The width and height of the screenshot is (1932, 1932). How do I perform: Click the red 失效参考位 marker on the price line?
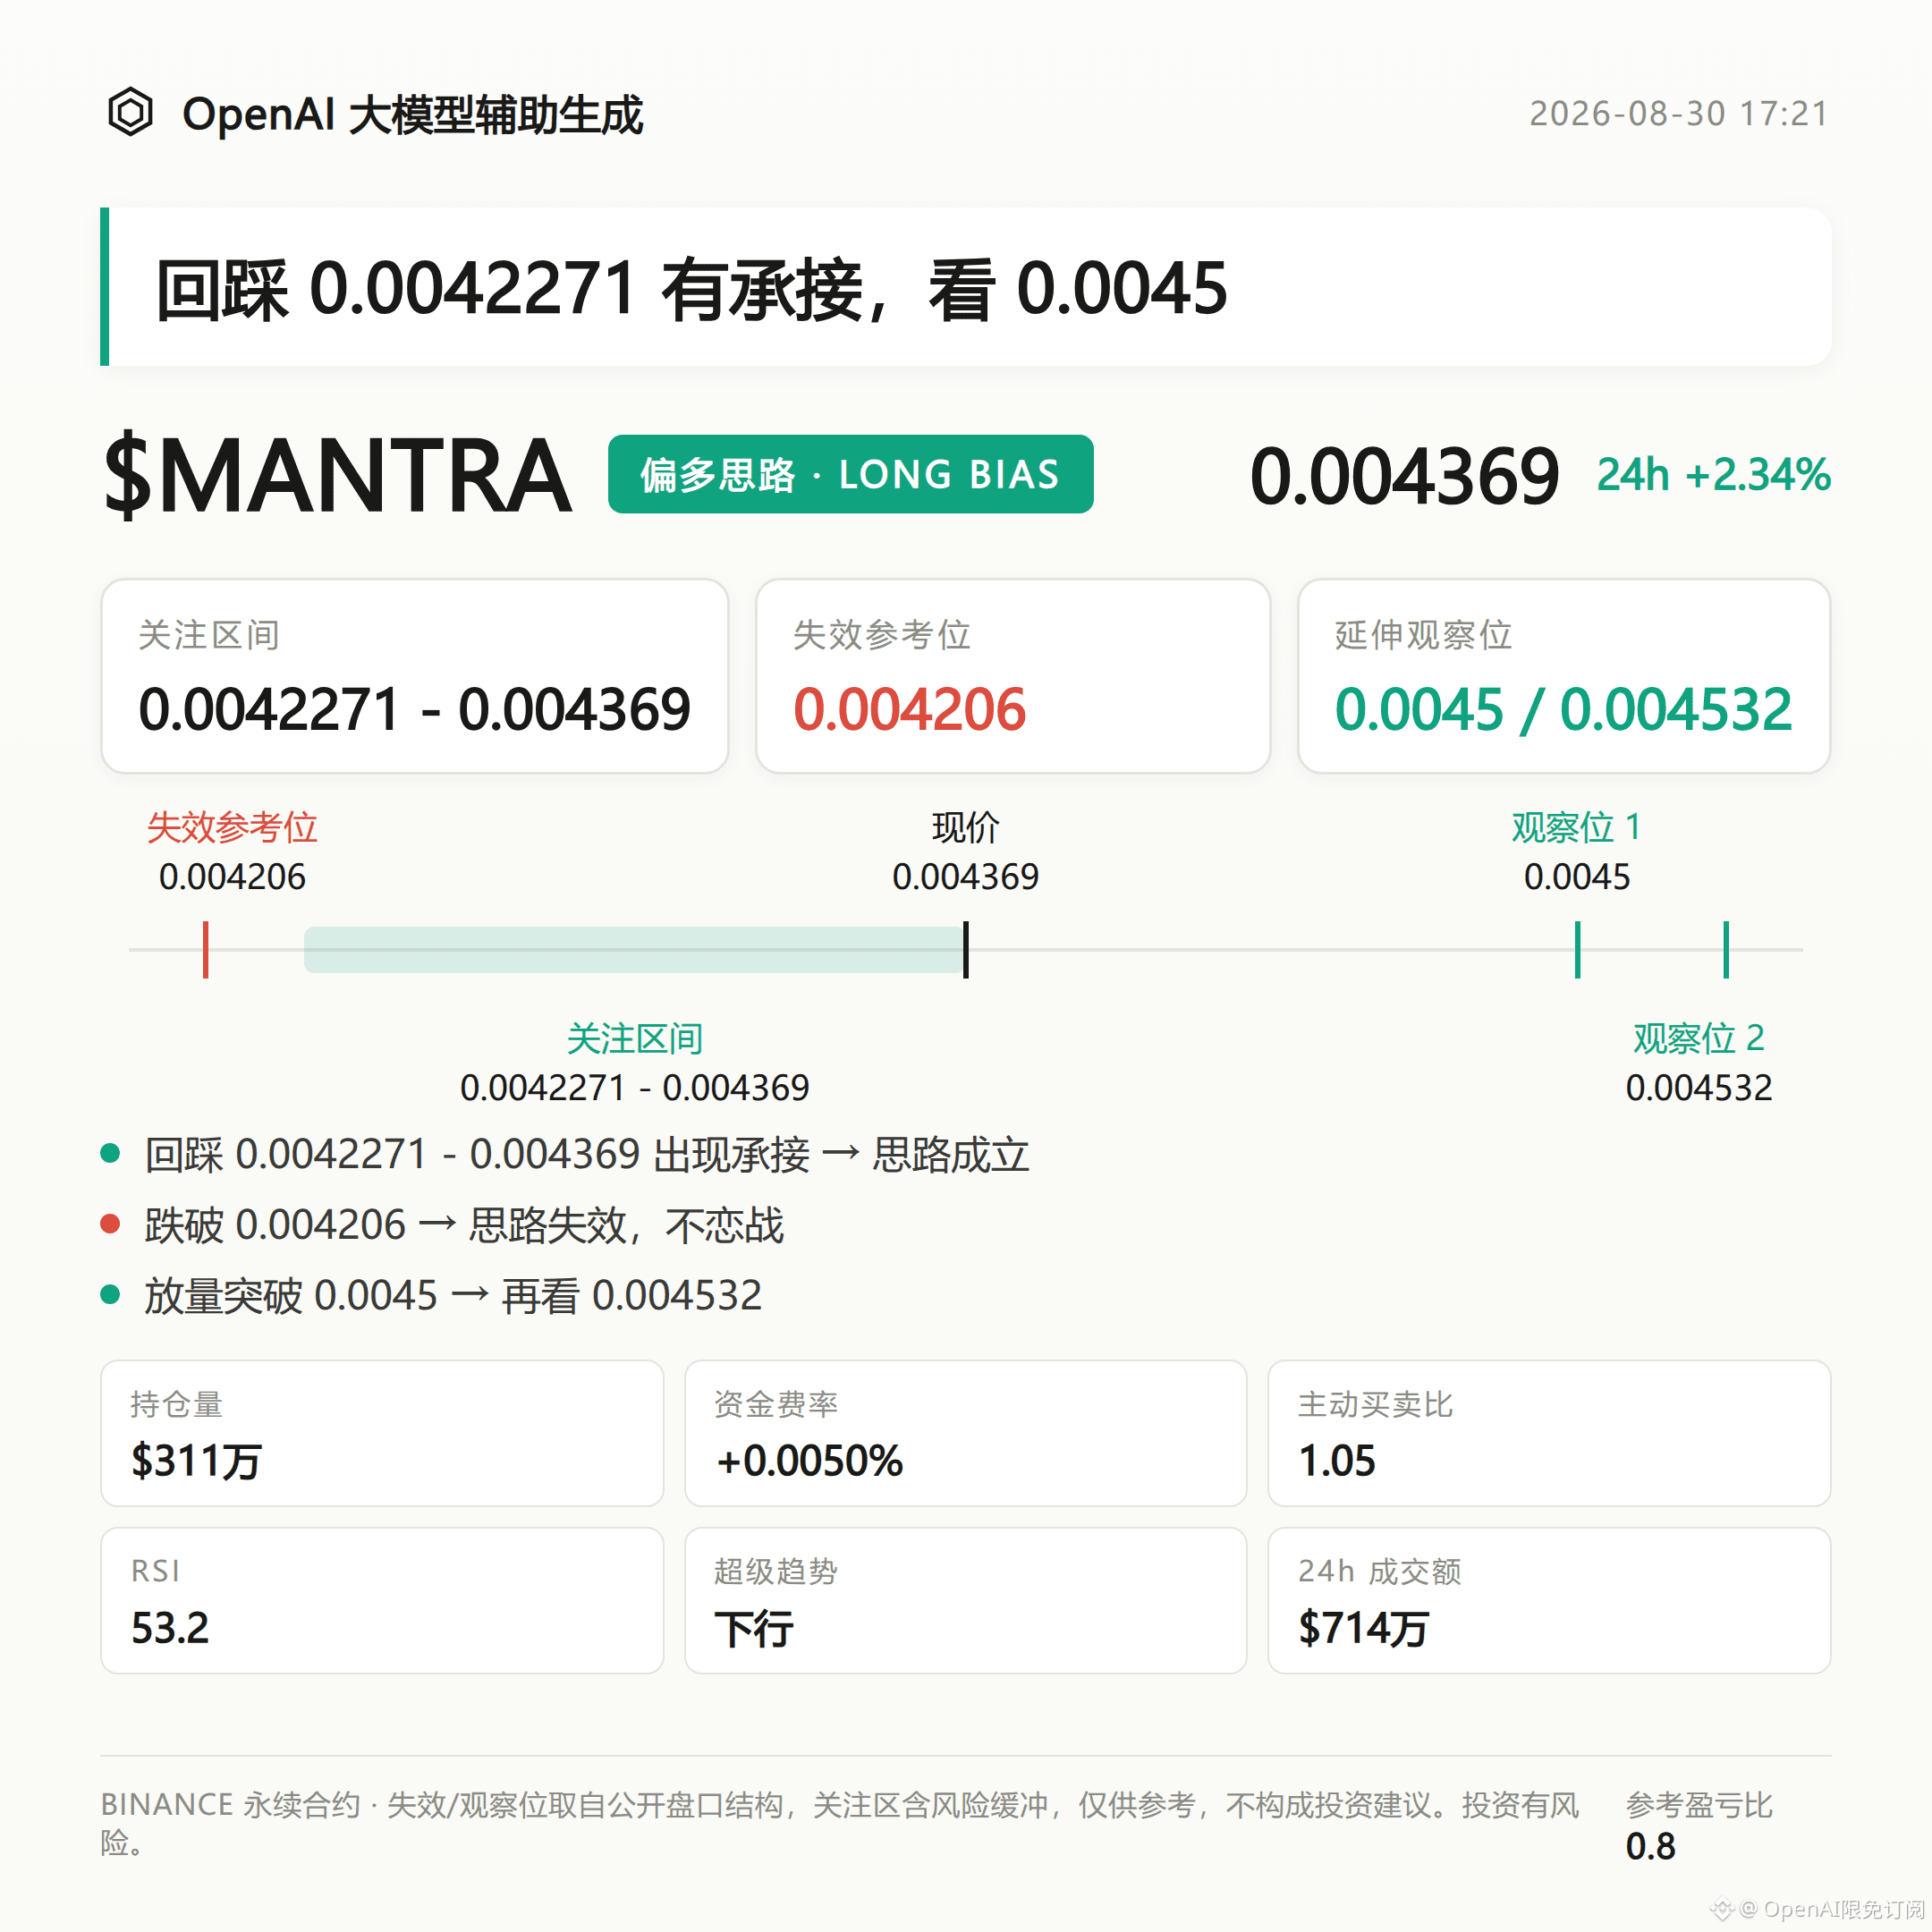(x=206, y=949)
